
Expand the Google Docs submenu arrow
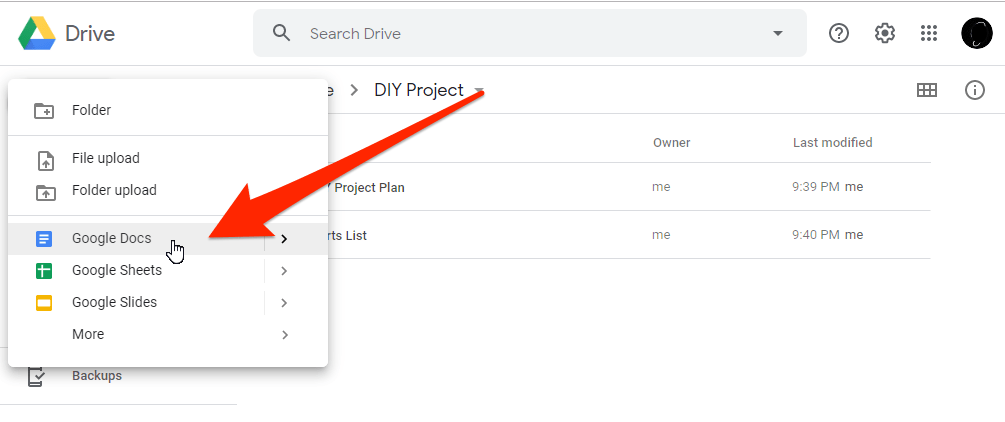(x=285, y=239)
